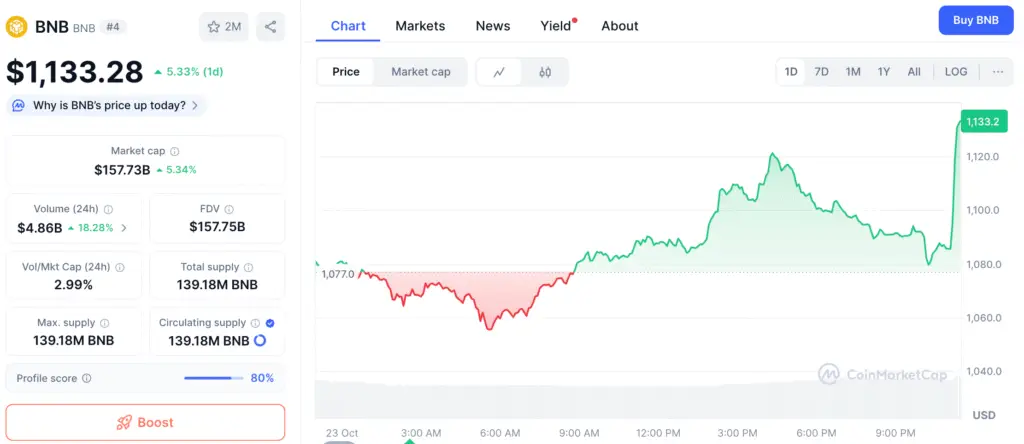1024x444 pixels.
Task: Toggle chart to Market cap
Action: (420, 72)
